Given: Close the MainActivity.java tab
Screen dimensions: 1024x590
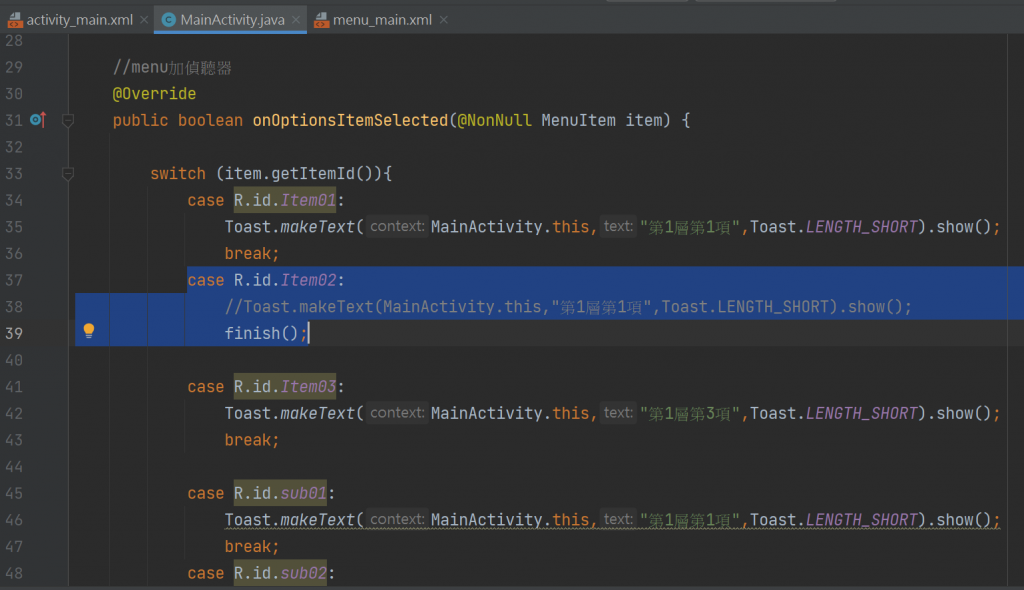Looking at the screenshot, I should point(296,20).
